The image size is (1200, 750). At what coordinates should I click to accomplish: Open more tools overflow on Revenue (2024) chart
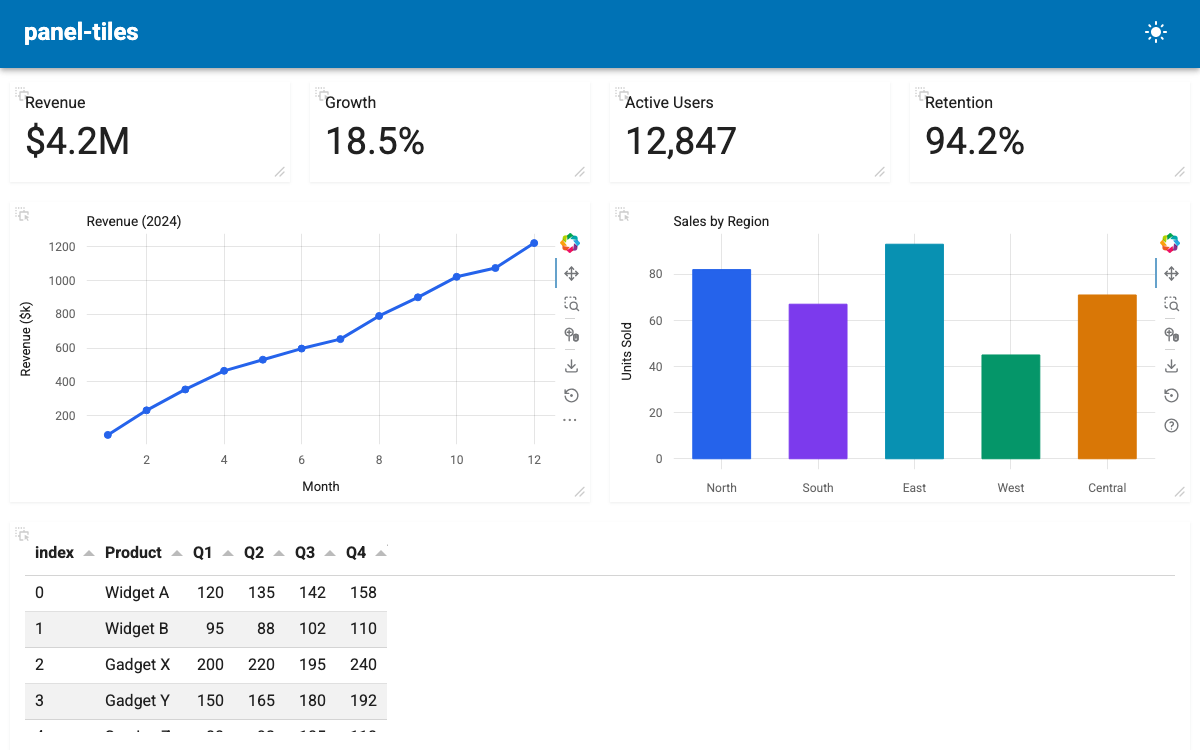570,420
